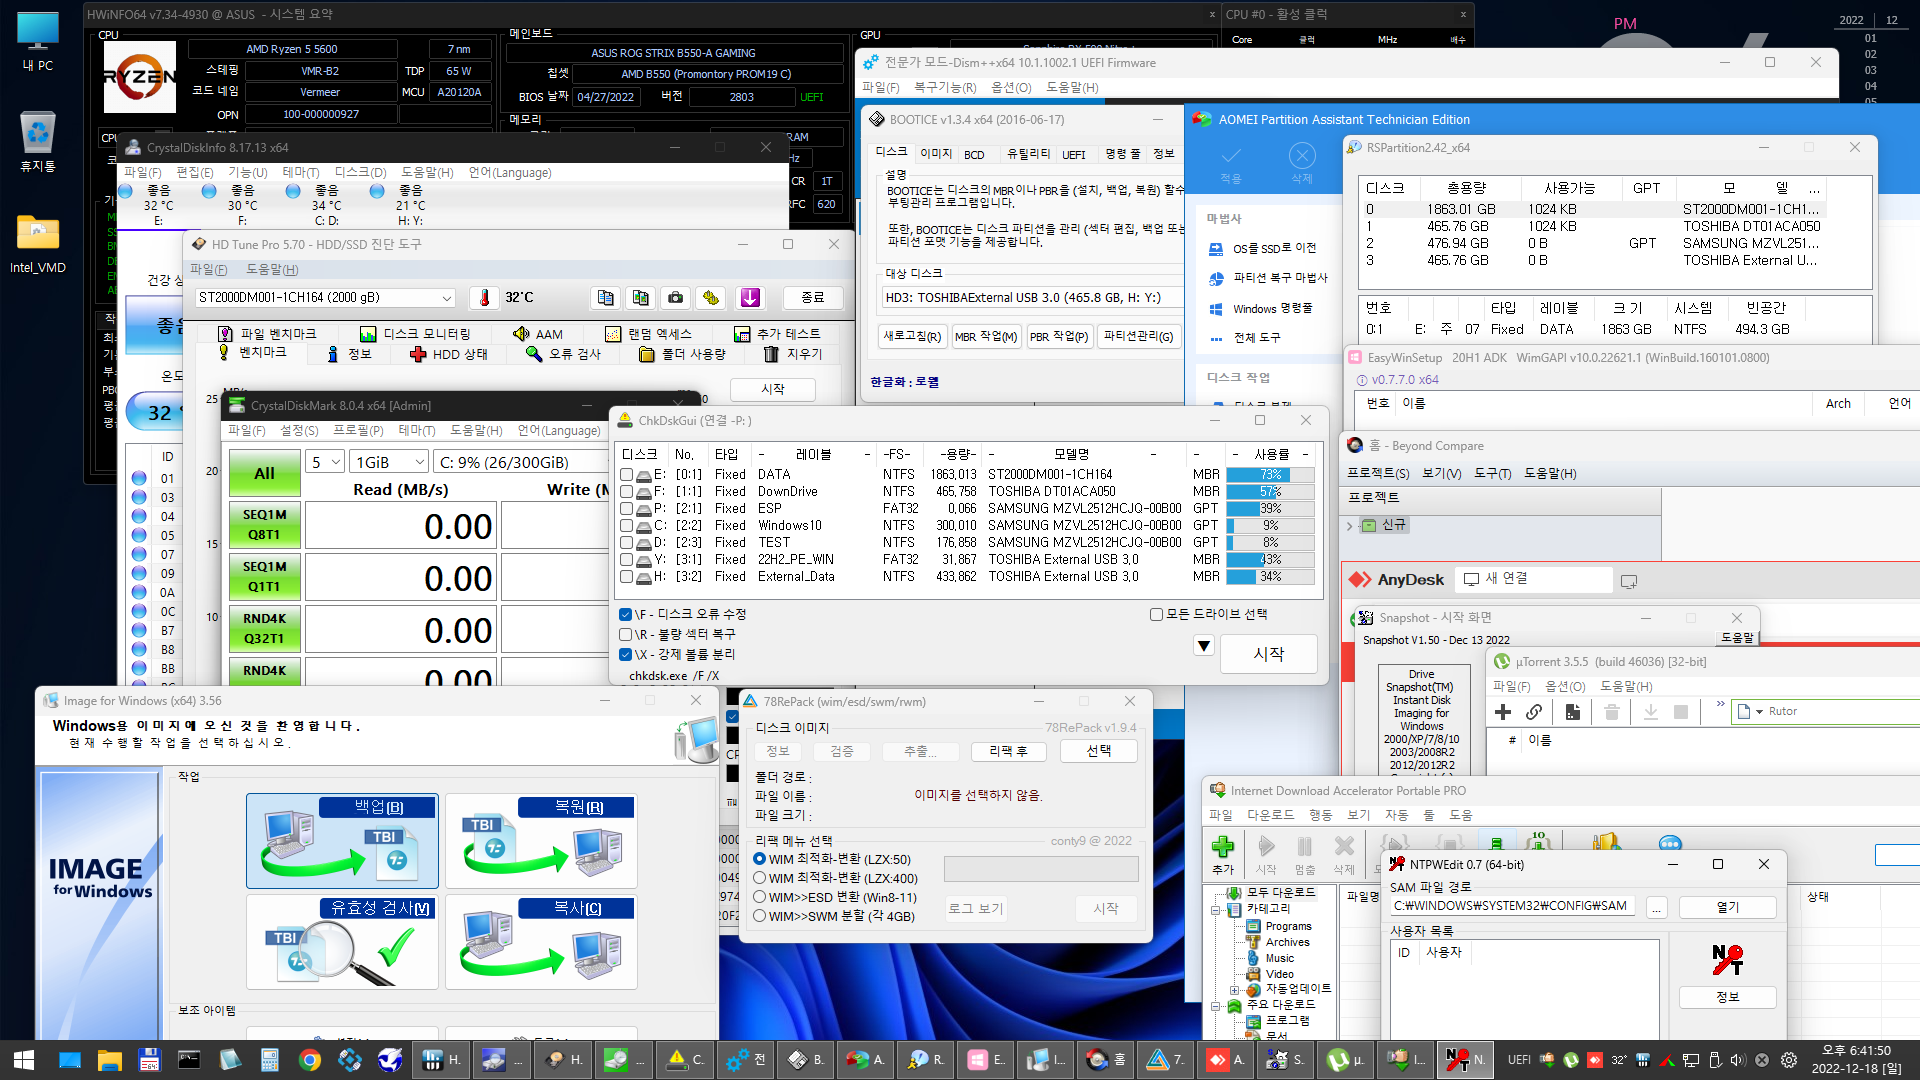Viewport: 1920px width, 1080px height.
Task: Open the Intel_VMD folder on desktop
Action: pyautogui.click(x=38, y=245)
